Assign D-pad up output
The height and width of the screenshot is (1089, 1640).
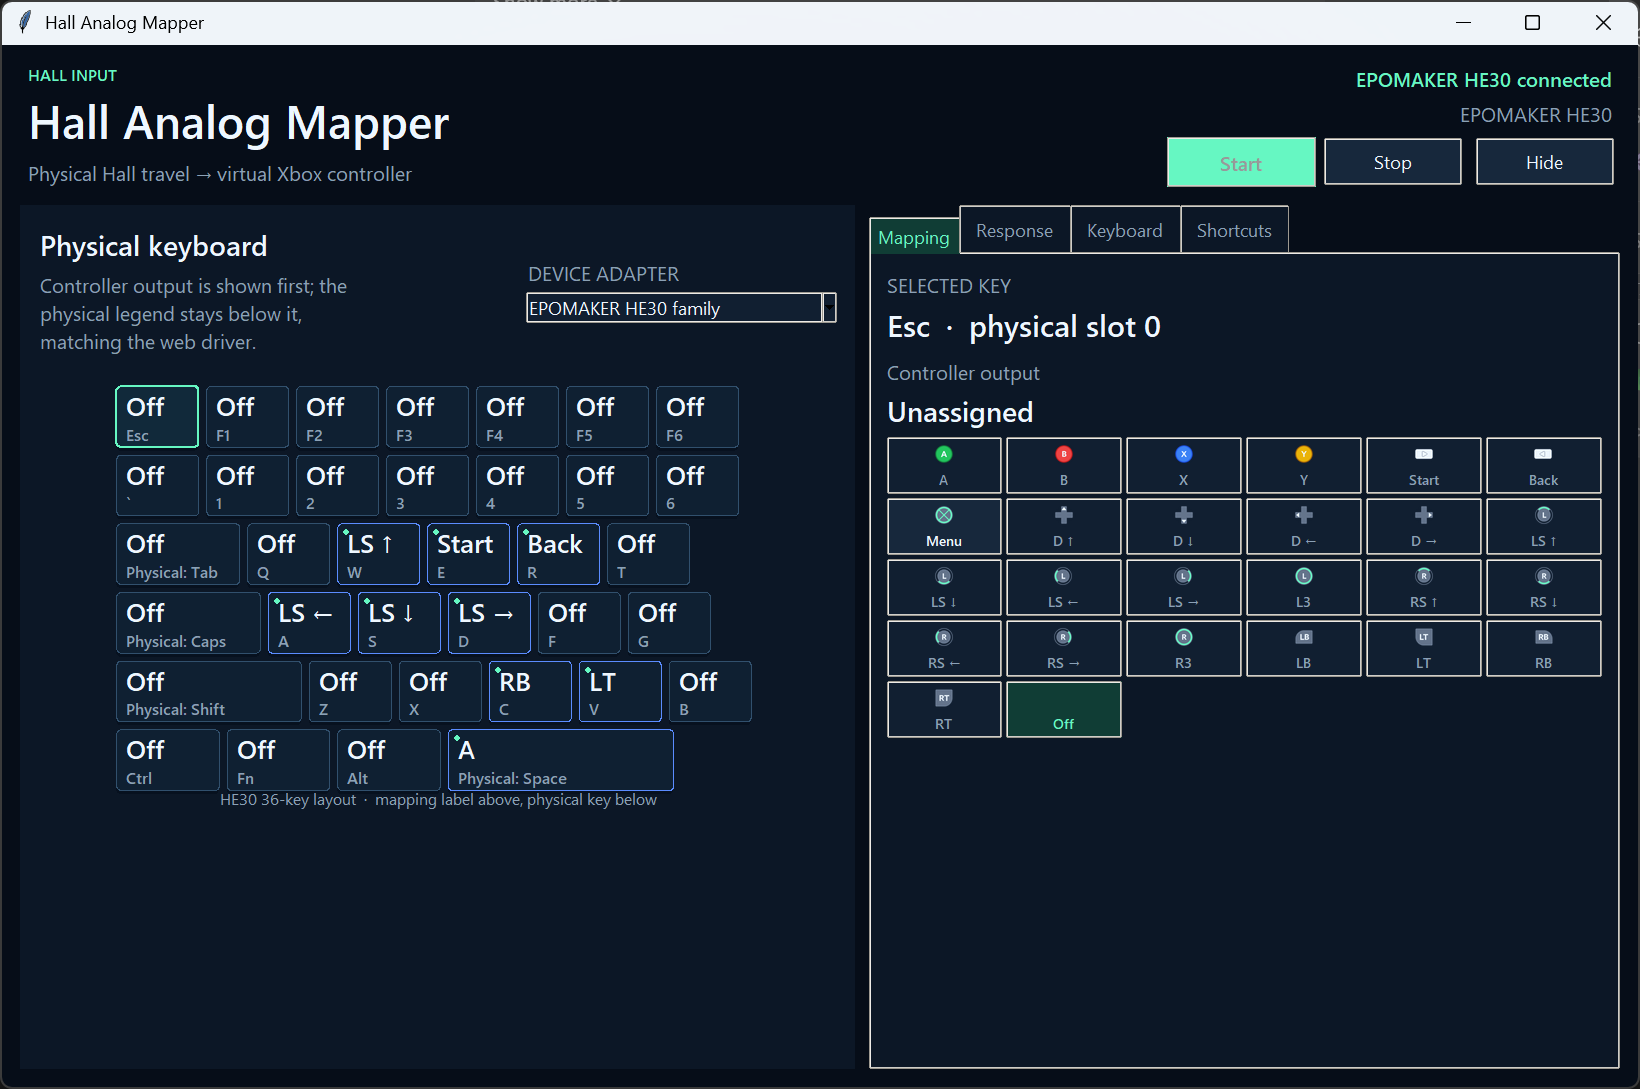point(1064,526)
